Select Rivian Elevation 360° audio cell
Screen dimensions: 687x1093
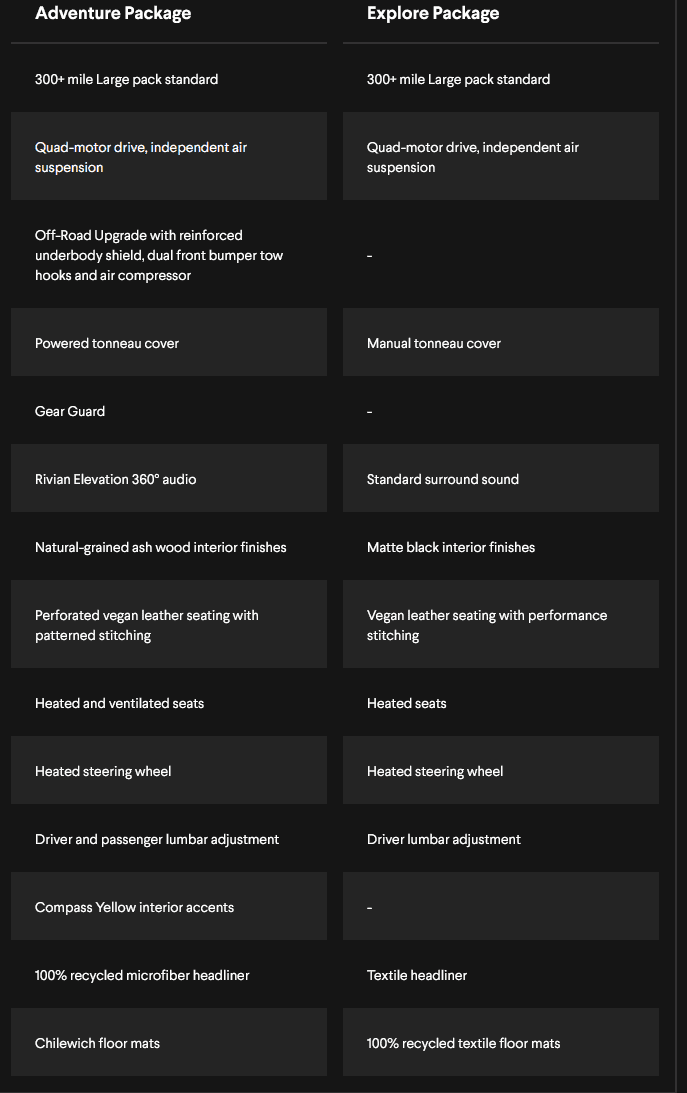click(x=169, y=478)
